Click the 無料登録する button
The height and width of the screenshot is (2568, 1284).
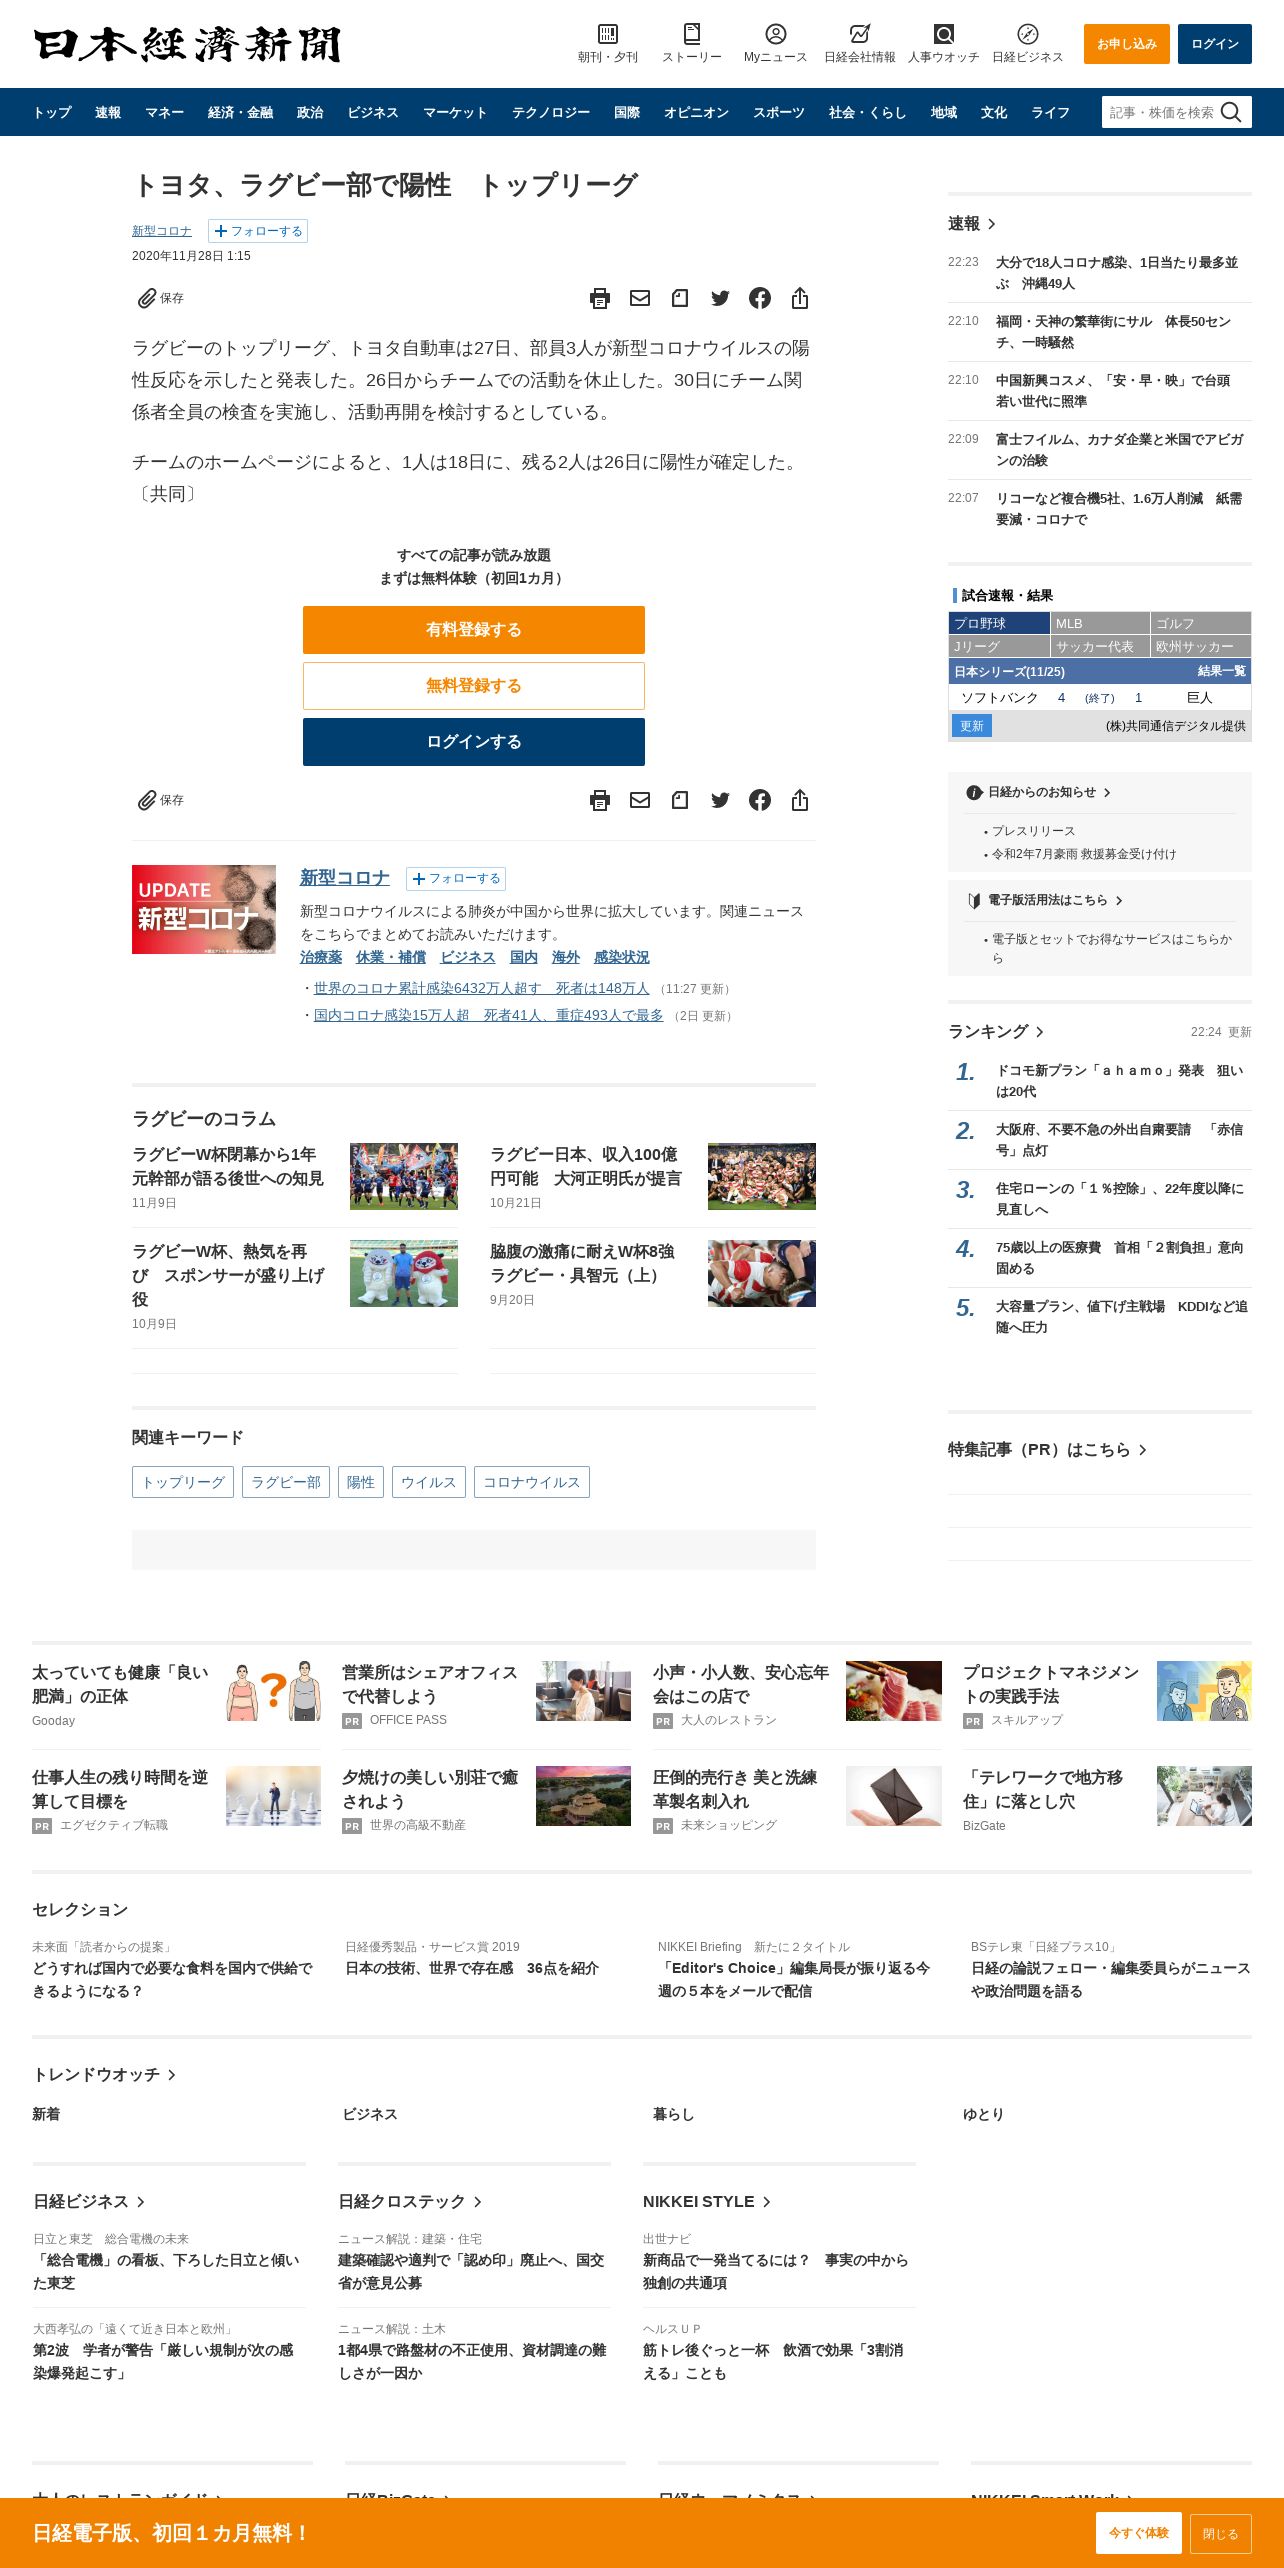(x=474, y=686)
